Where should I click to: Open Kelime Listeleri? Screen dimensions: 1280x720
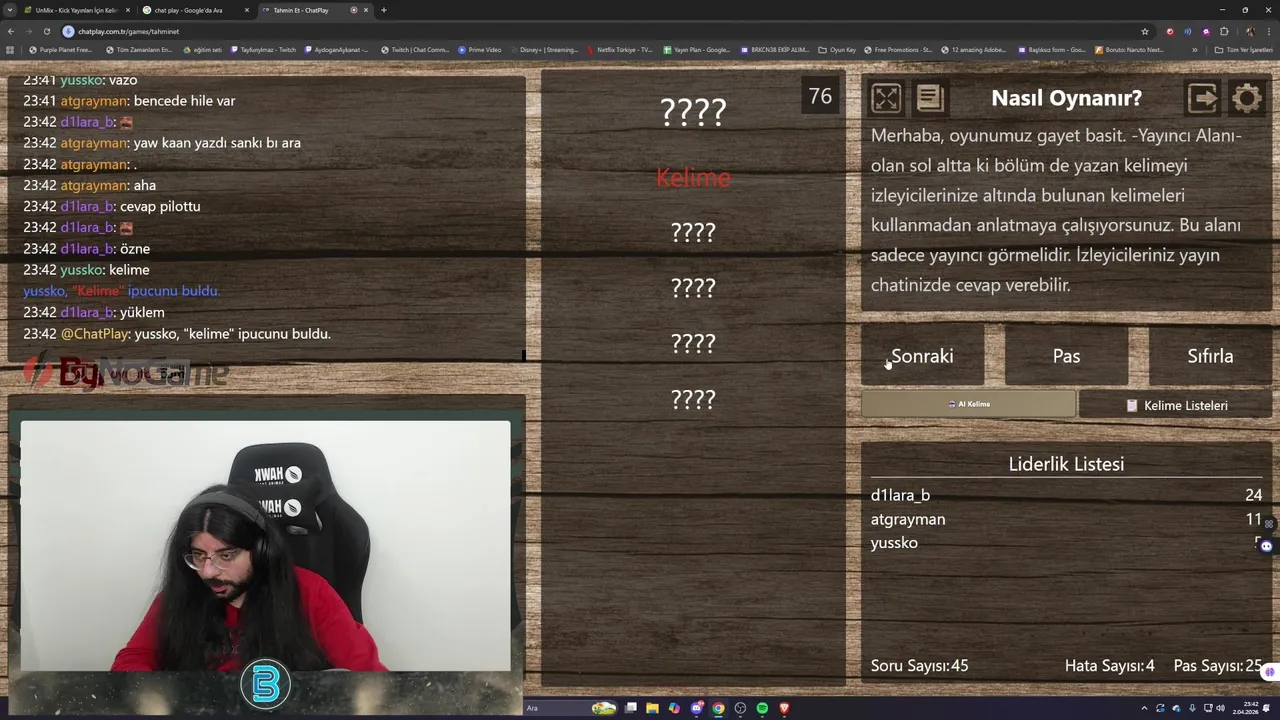click(1176, 405)
